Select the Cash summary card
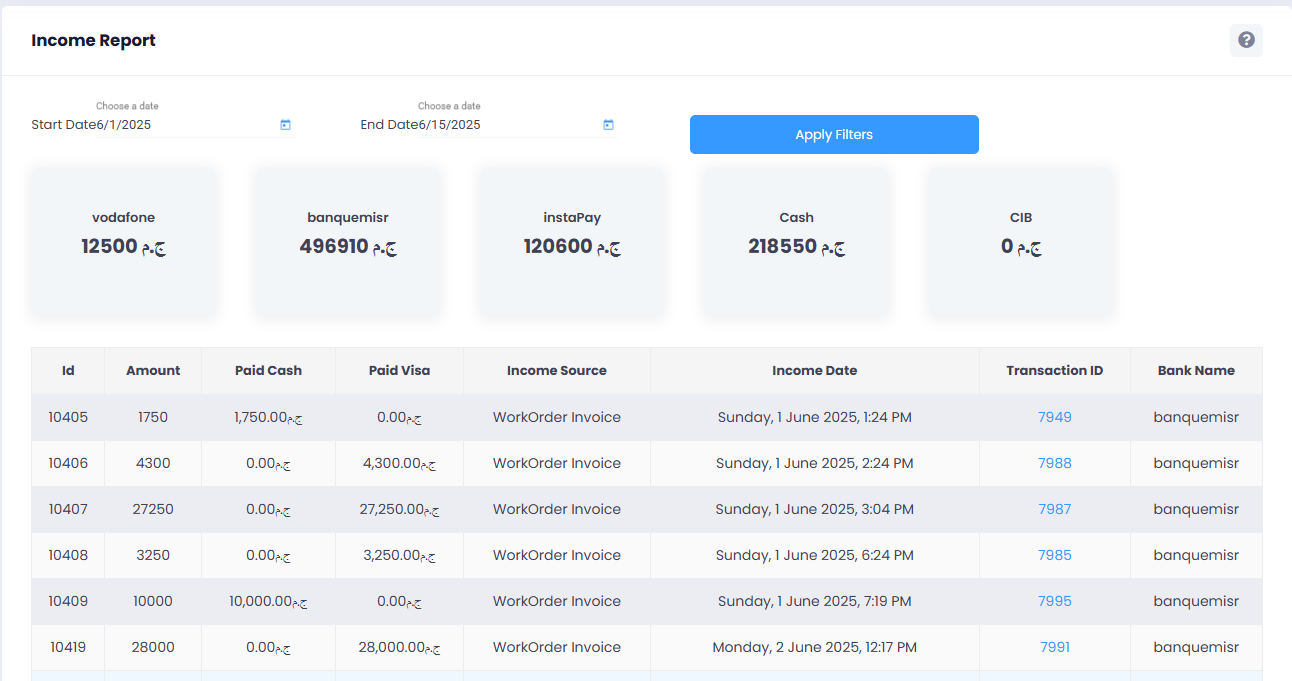 pos(796,243)
